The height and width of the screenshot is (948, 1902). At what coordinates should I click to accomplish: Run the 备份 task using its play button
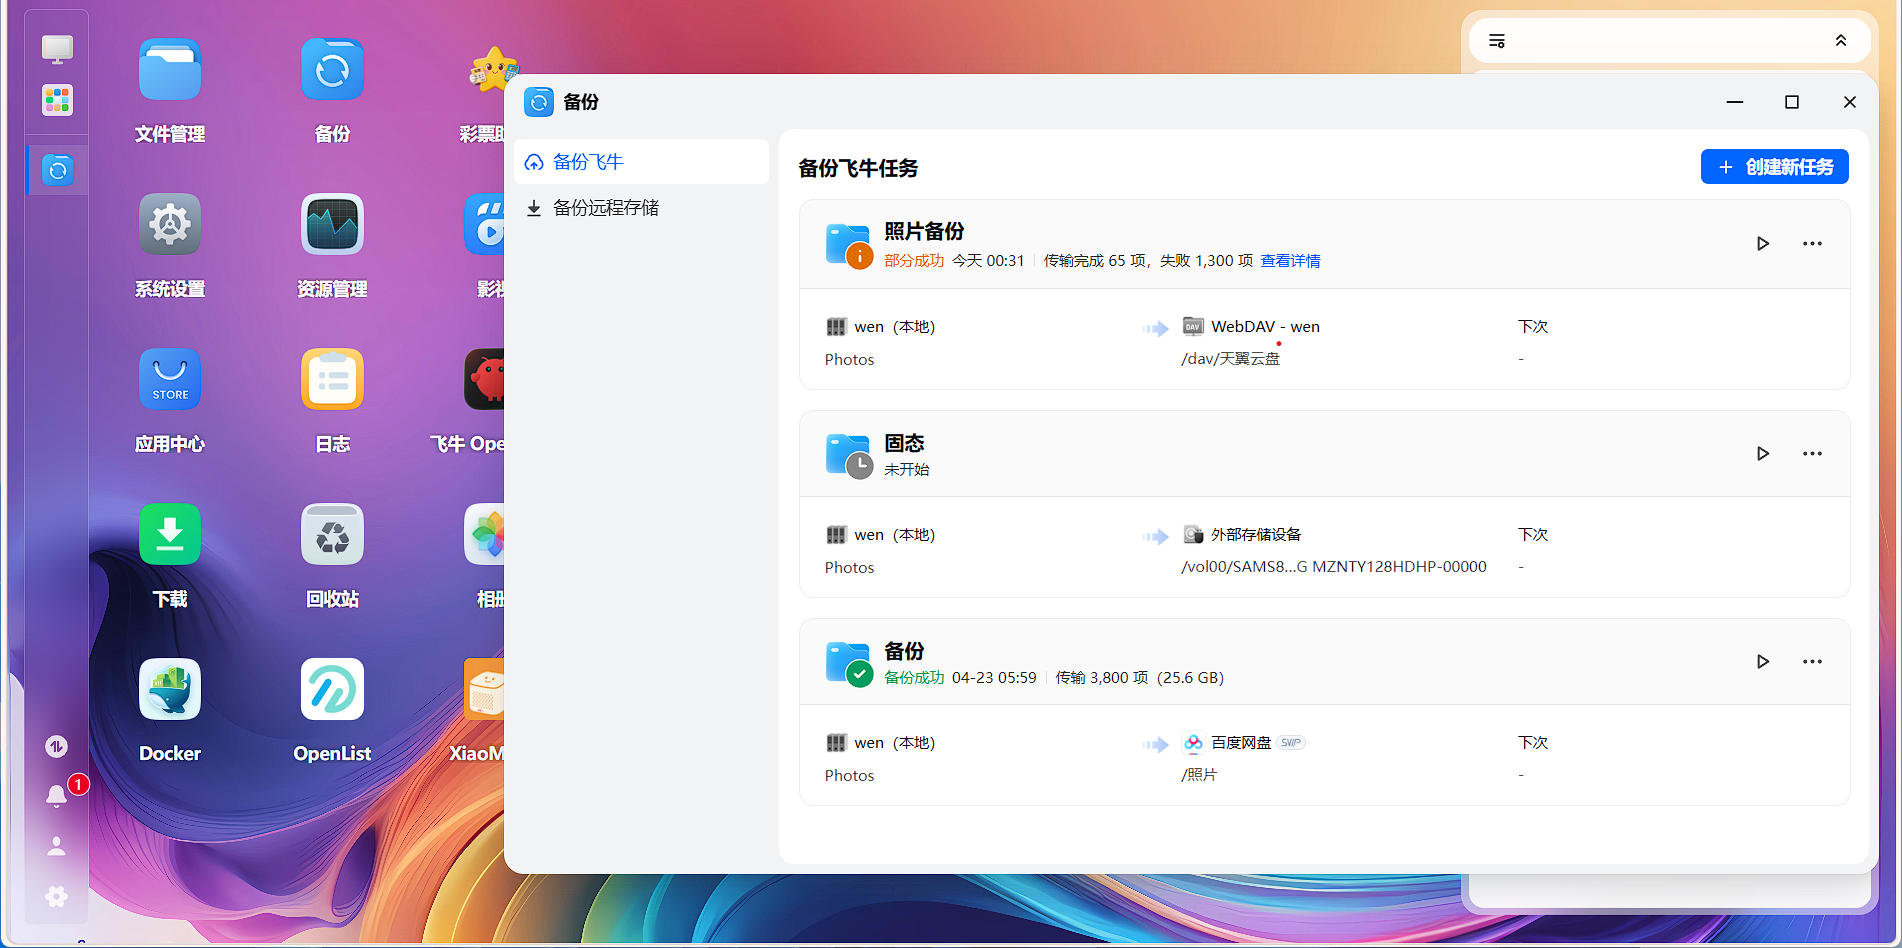1763,661
